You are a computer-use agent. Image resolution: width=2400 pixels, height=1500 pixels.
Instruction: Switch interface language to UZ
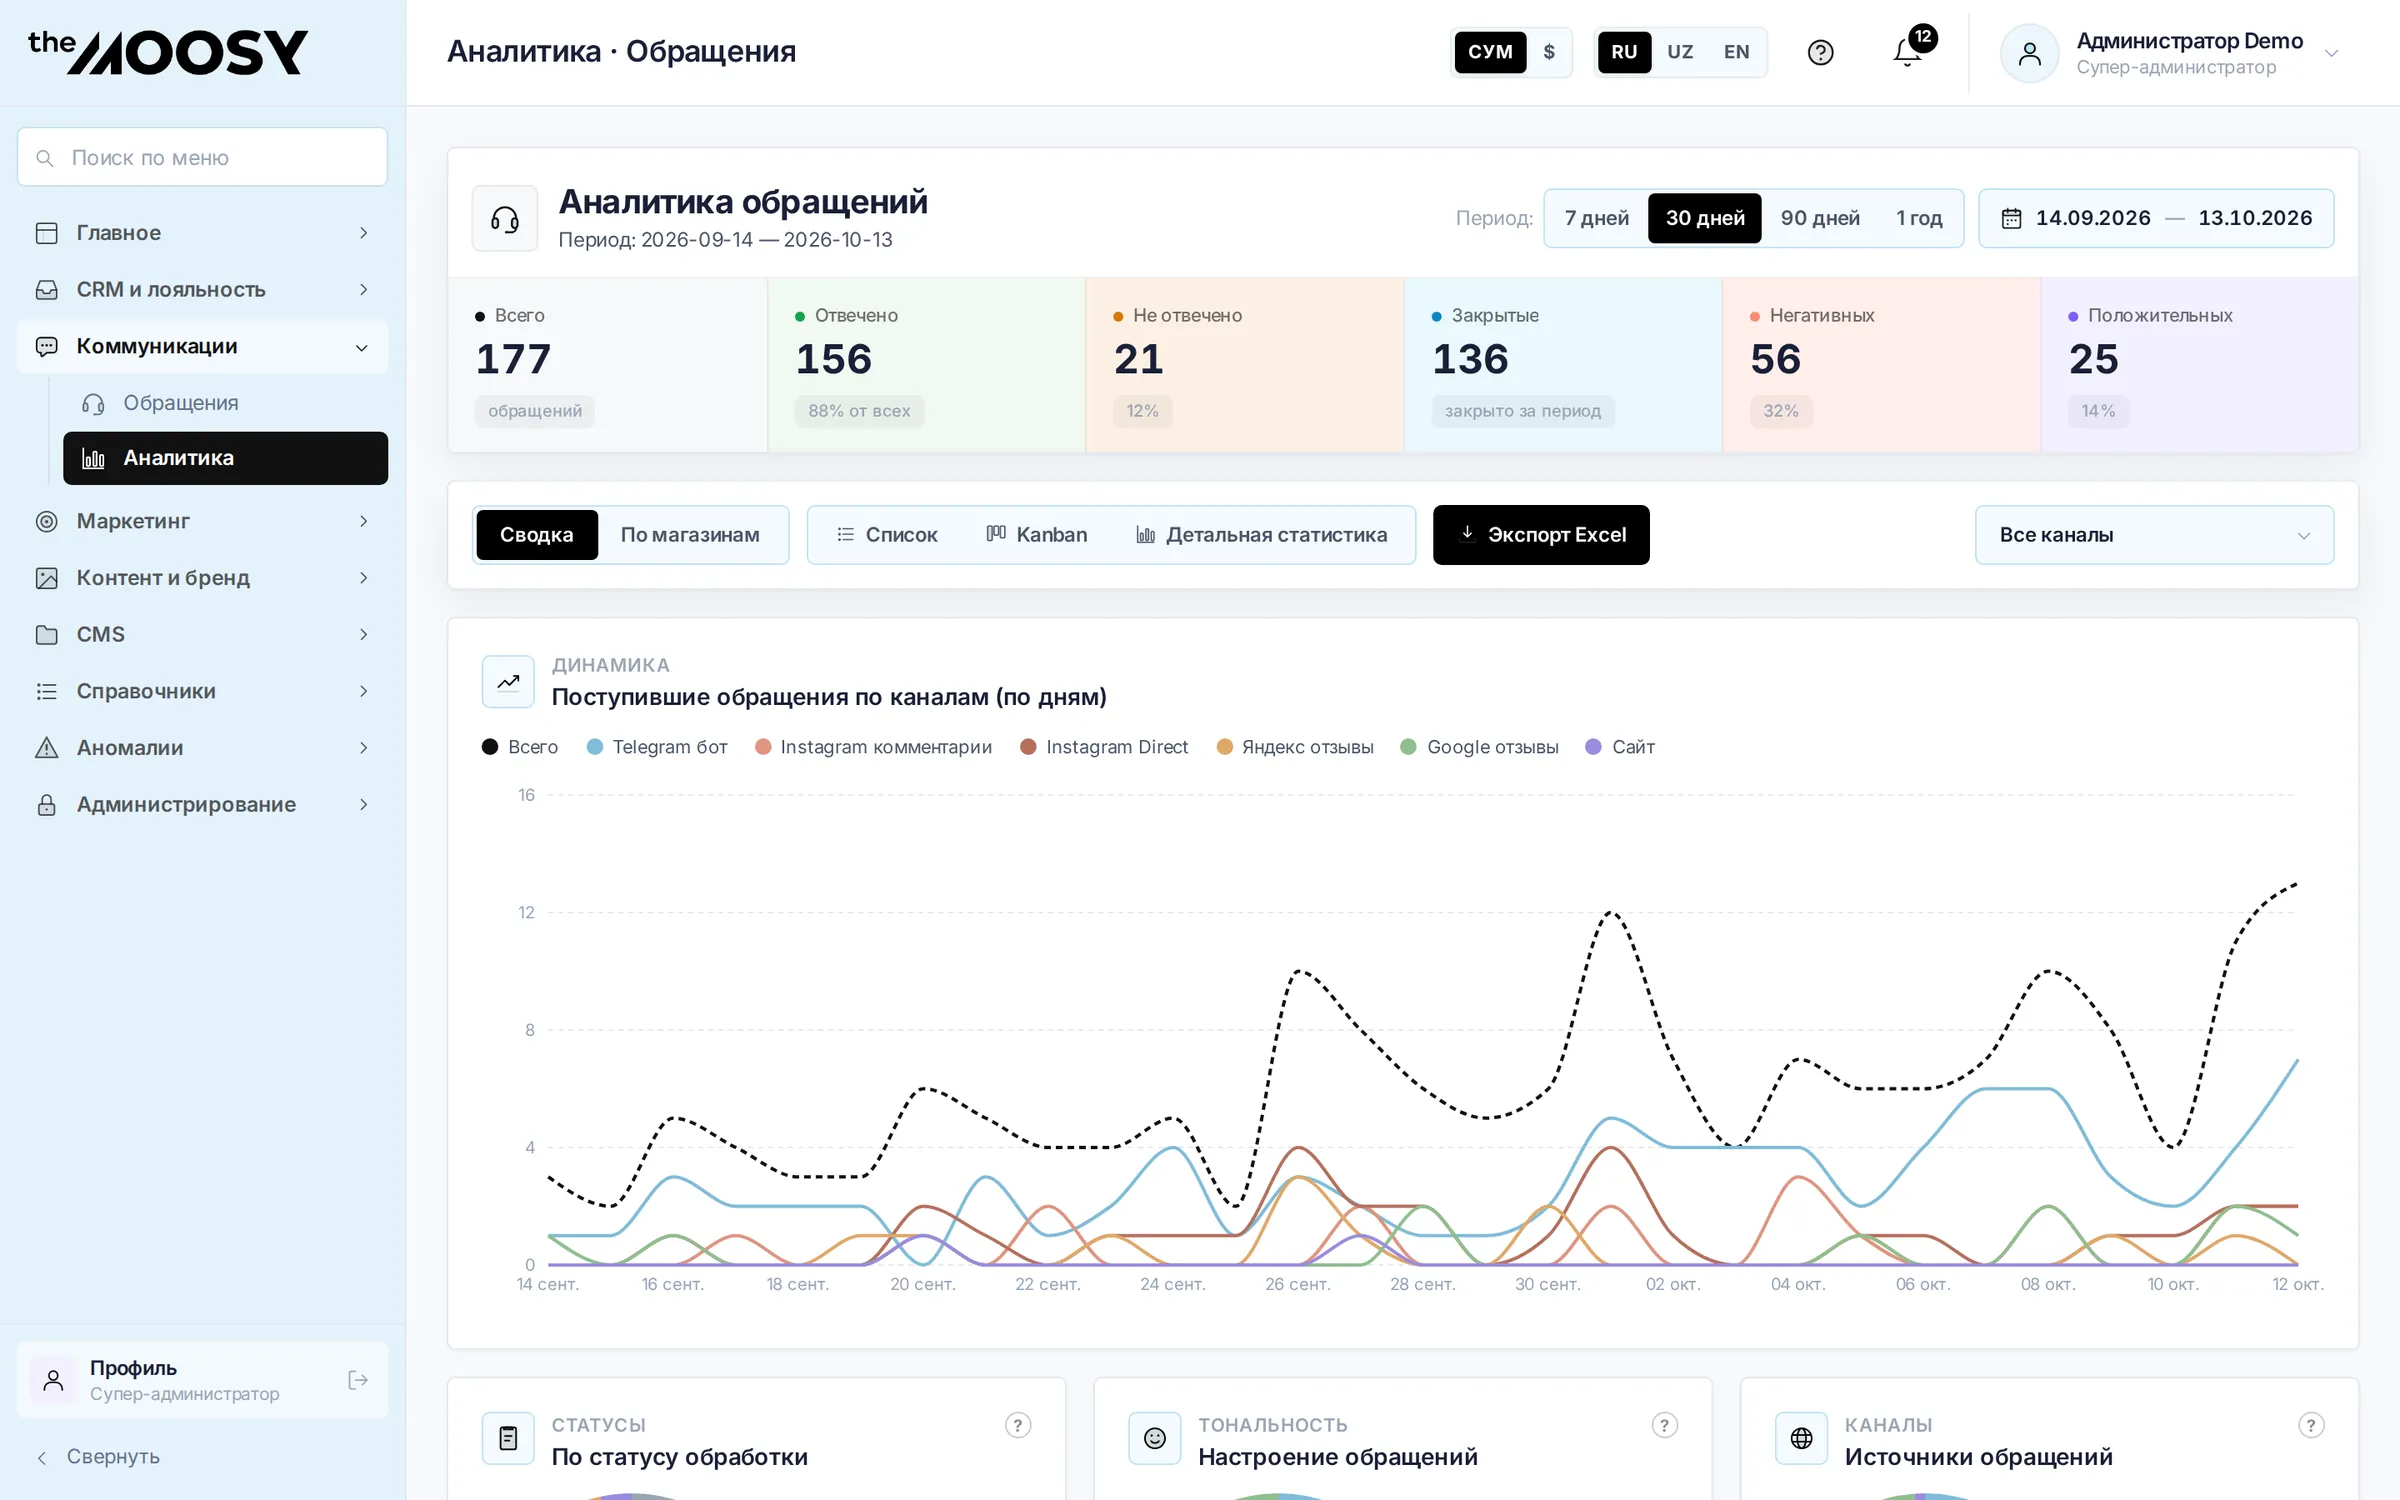coord(1680,52)
